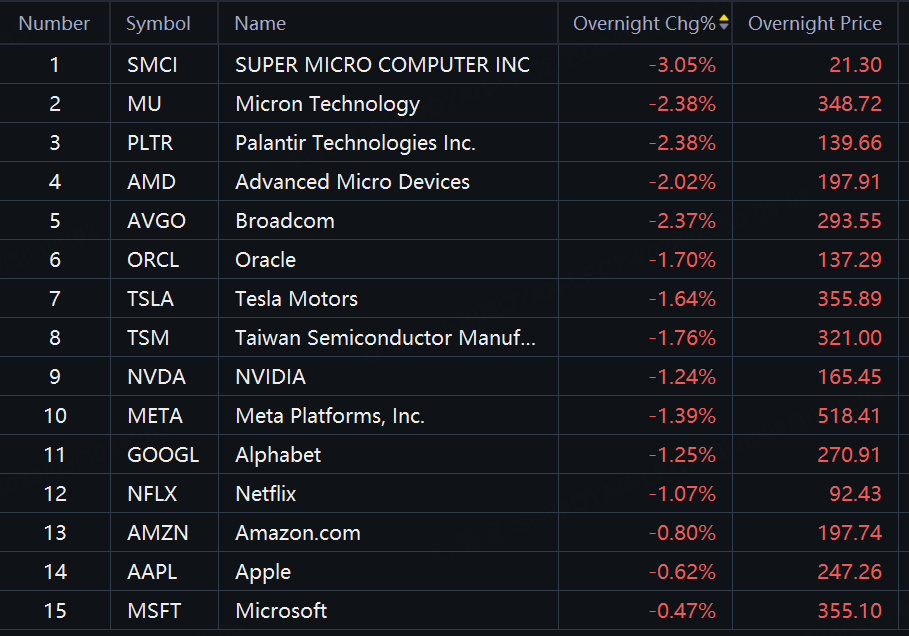Select Advanced Micro Devices stock name
The width and height of the screenshot is (909, 636).
[x=352, y=182]
